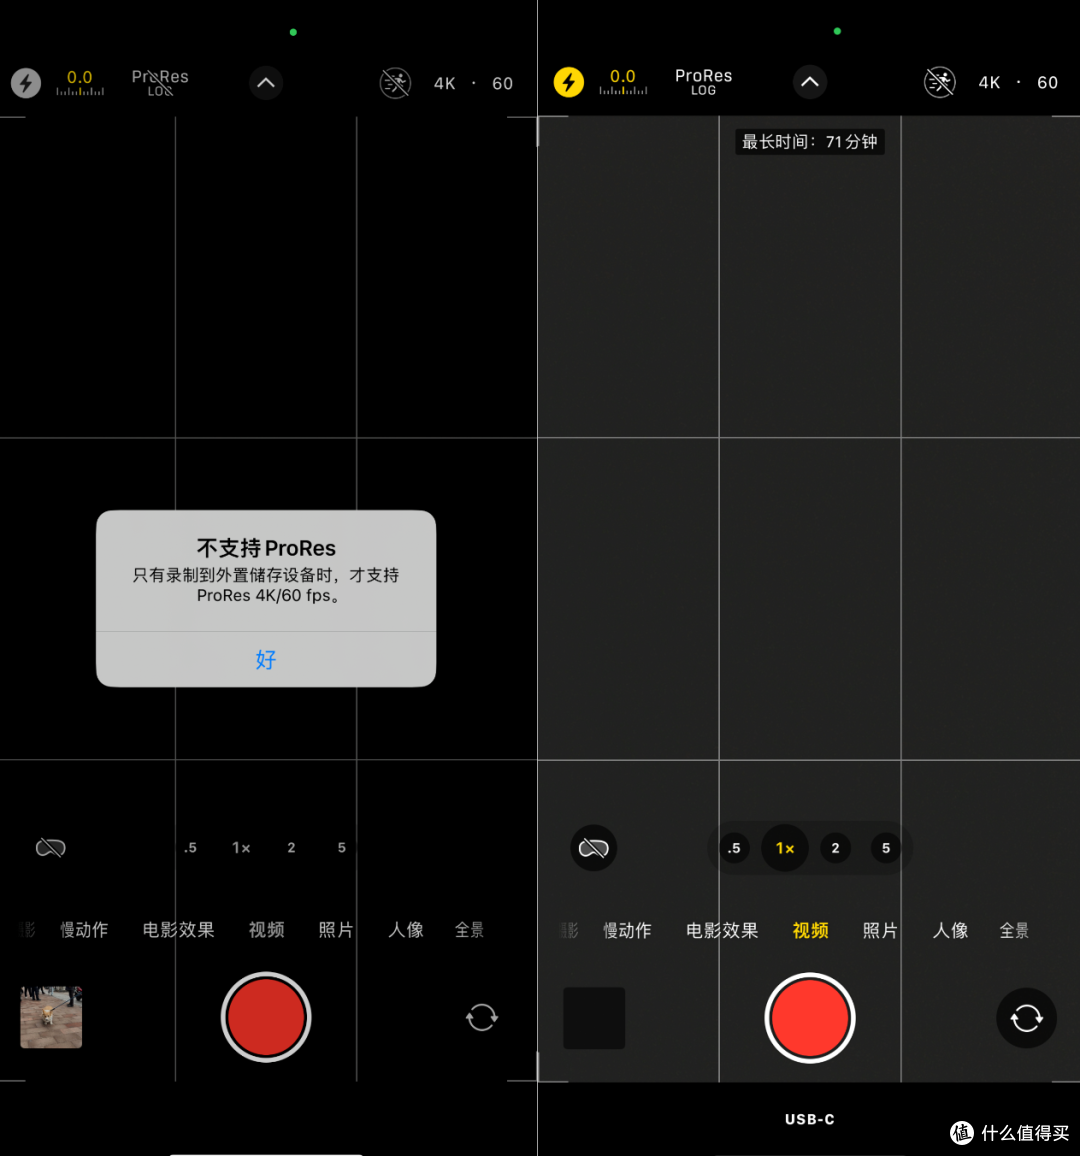
Task: Adjust exposure value 0.0 in left screen
Action: coord(80,83)
